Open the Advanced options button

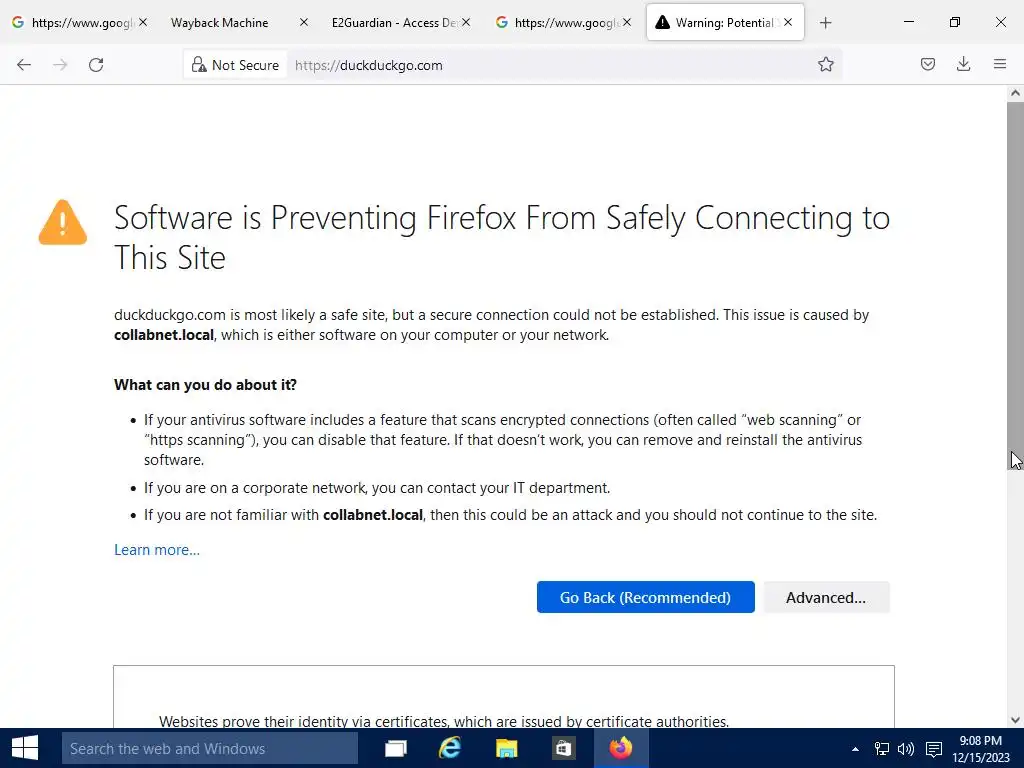point(826,597)
